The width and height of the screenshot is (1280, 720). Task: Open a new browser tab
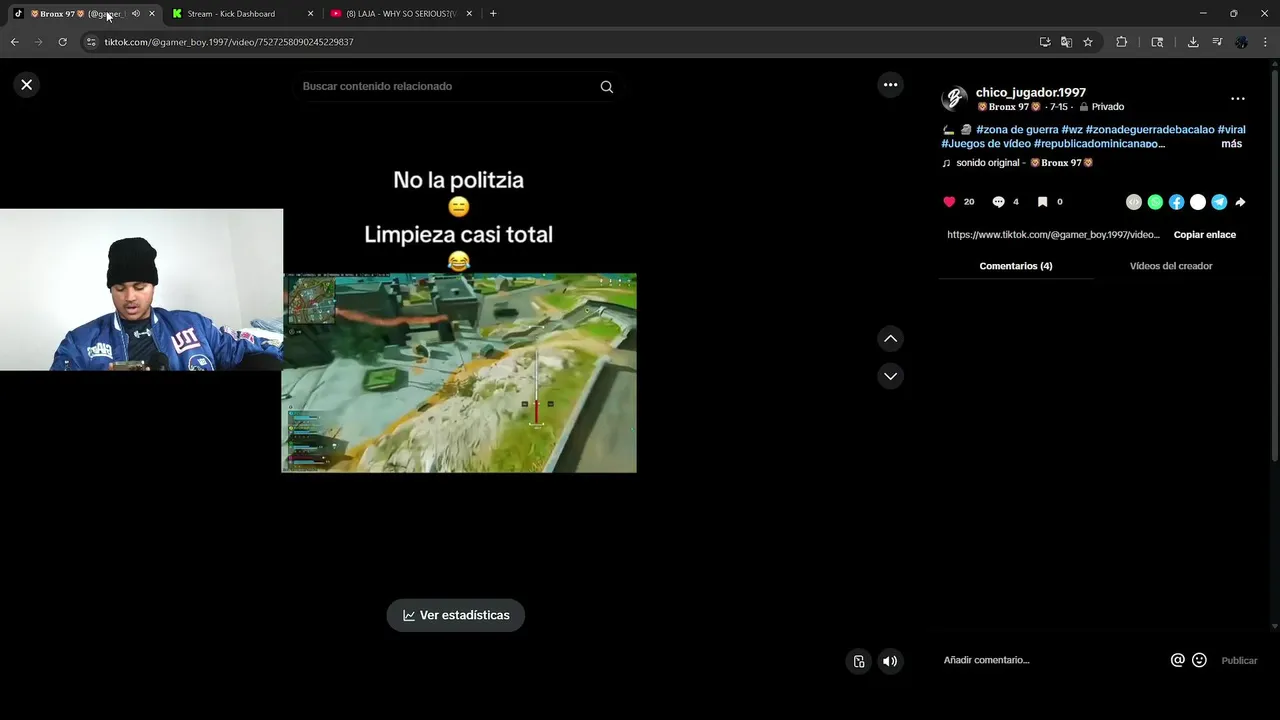(493, 14)
